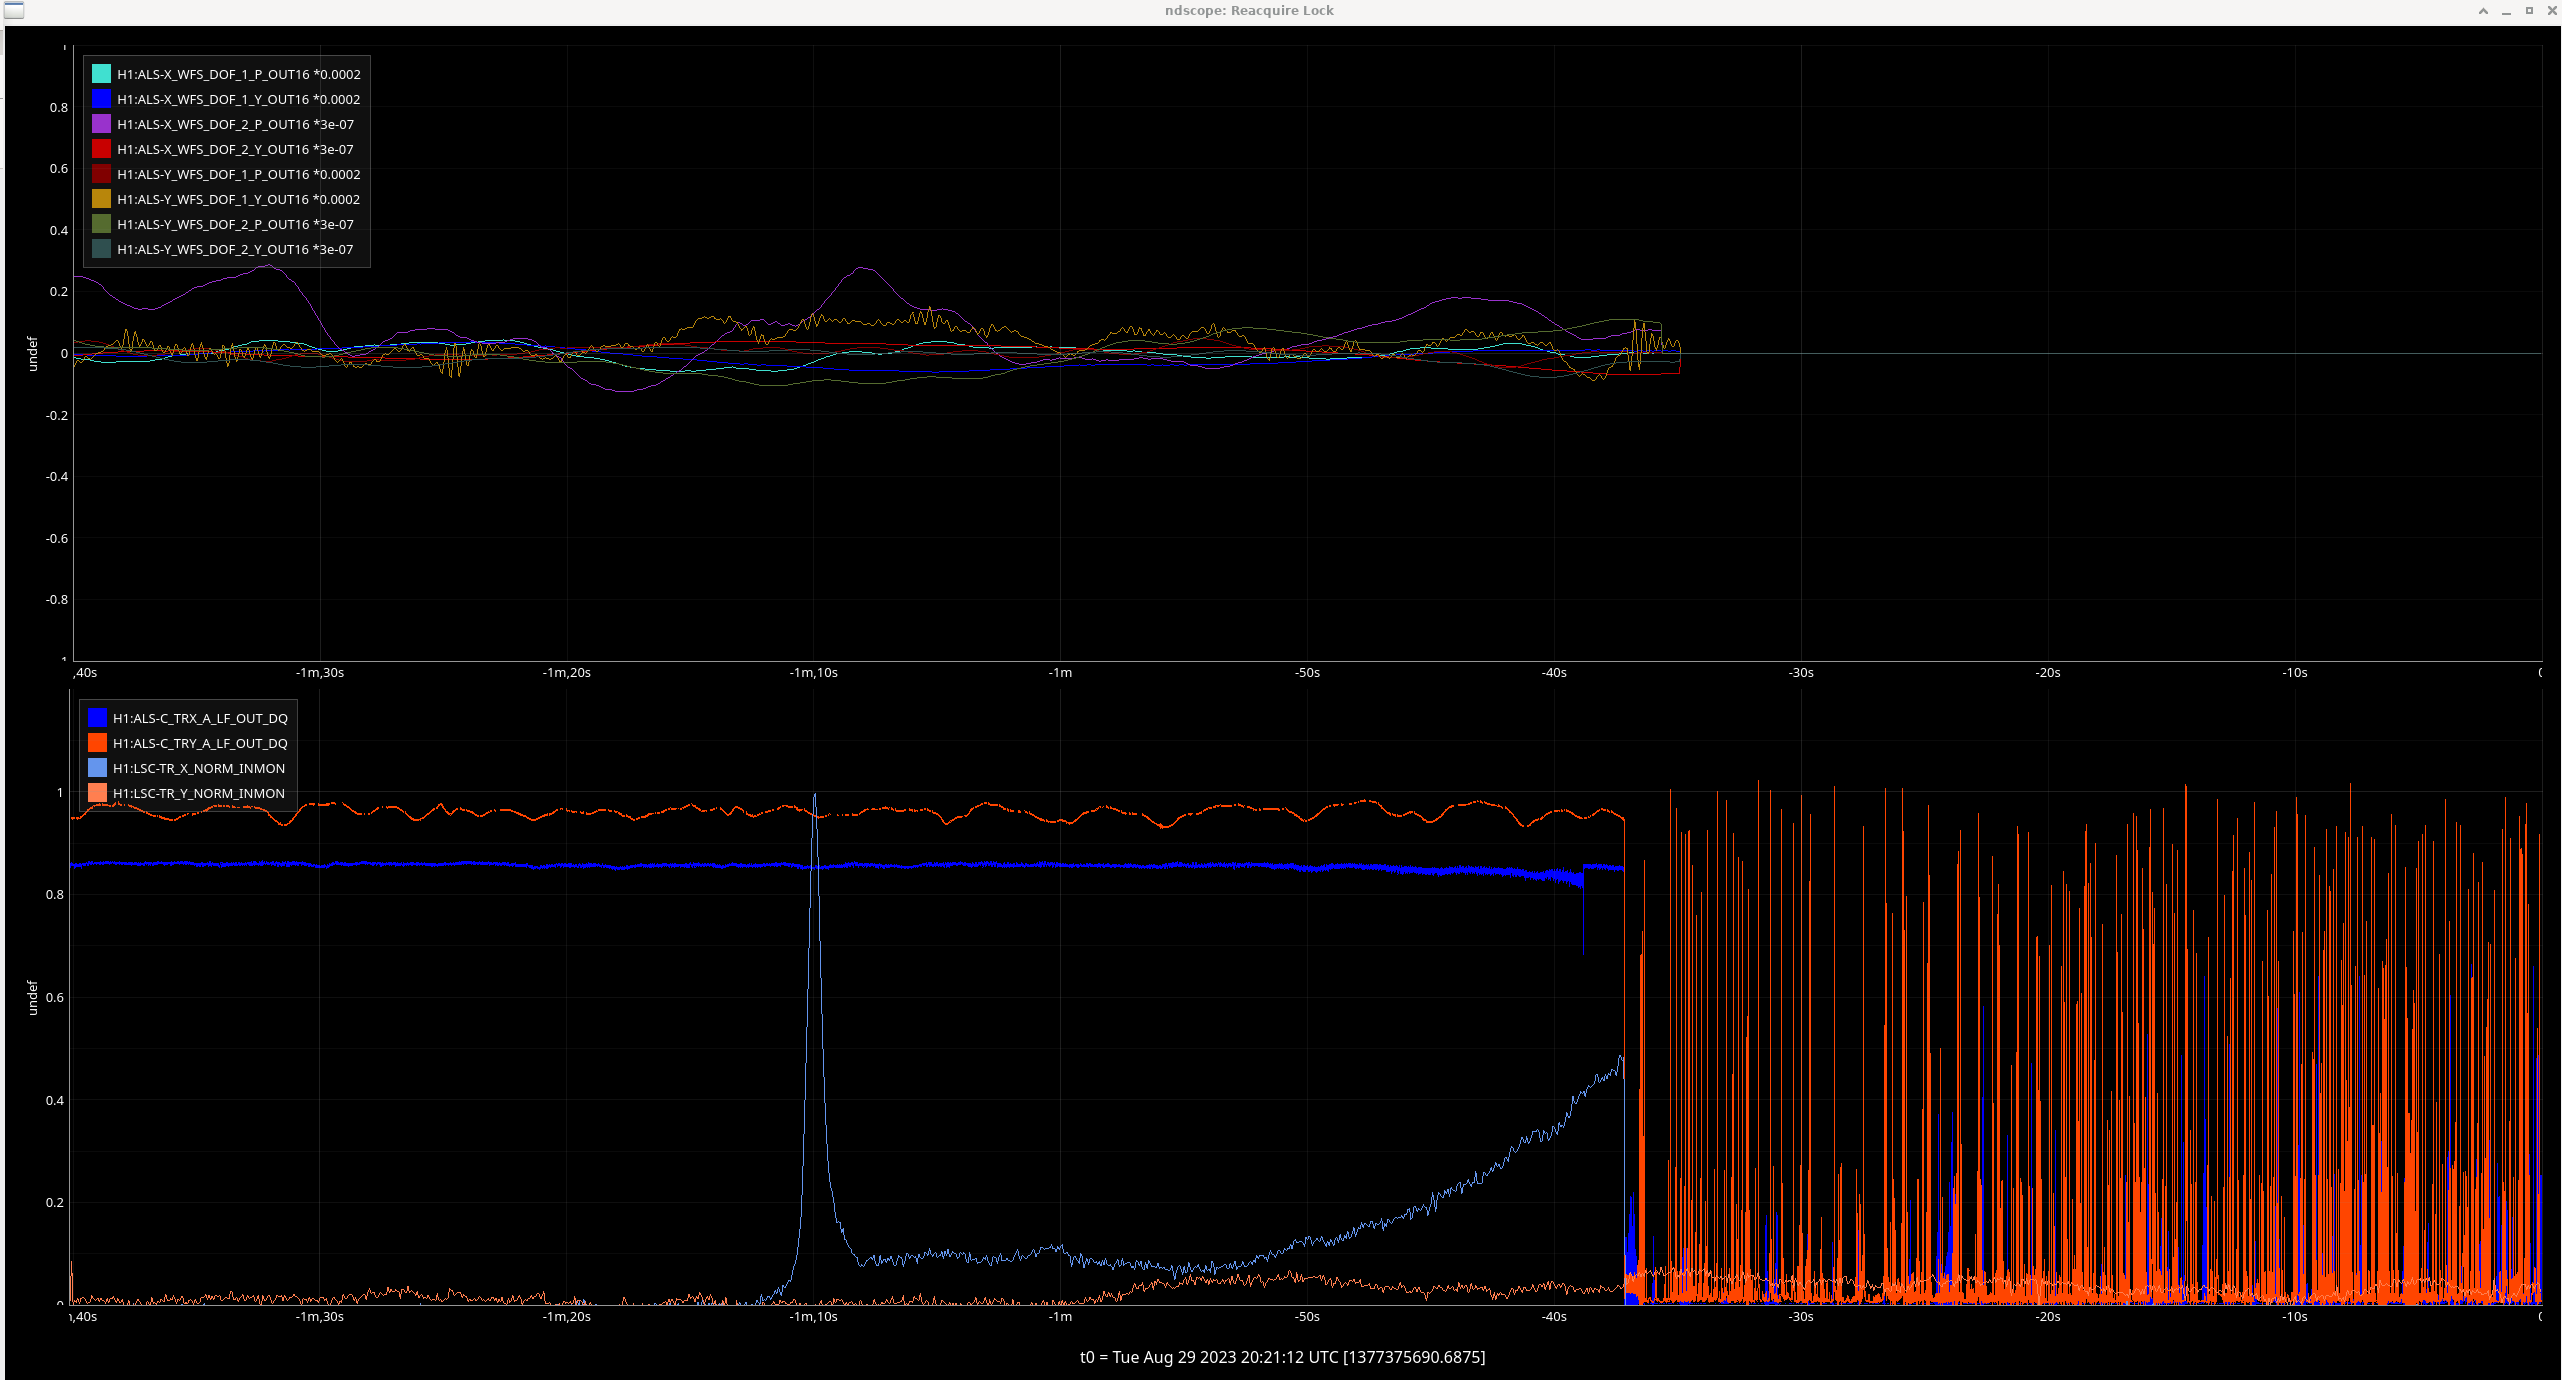Select legend label H1:ALS-X_WFS_DOF_2_P_OUT16 *3e-07
The width and height of the screenshot is (2562, 1380).
pos(236,124)
